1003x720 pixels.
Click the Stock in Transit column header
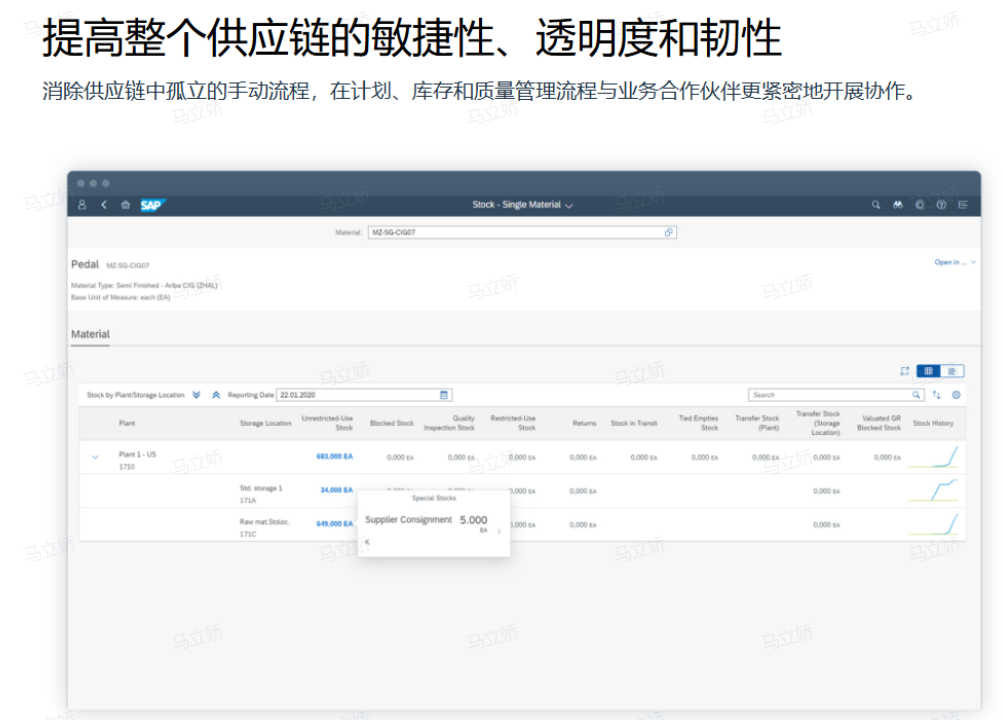pos(634,423)
